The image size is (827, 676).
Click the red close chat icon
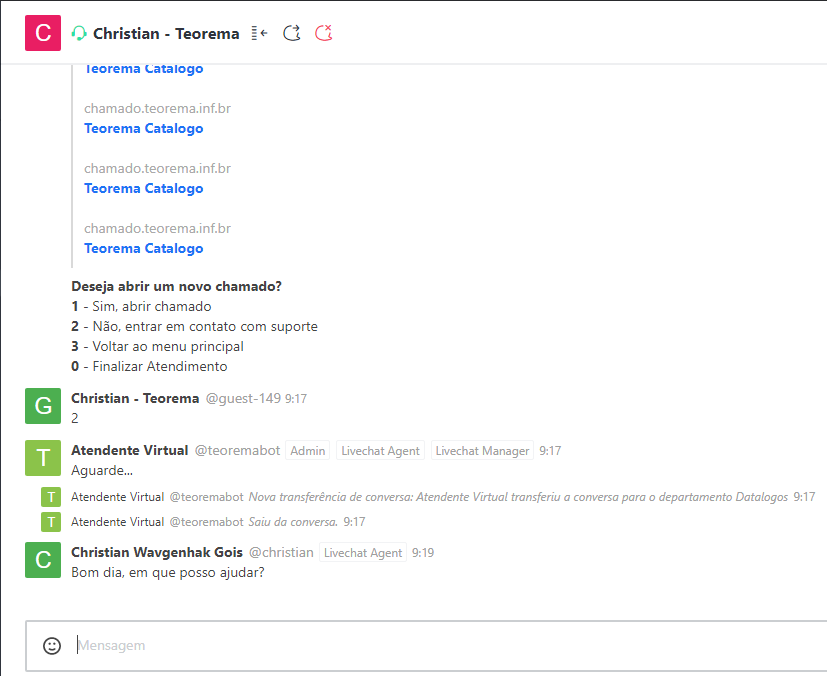click(323, 33)
